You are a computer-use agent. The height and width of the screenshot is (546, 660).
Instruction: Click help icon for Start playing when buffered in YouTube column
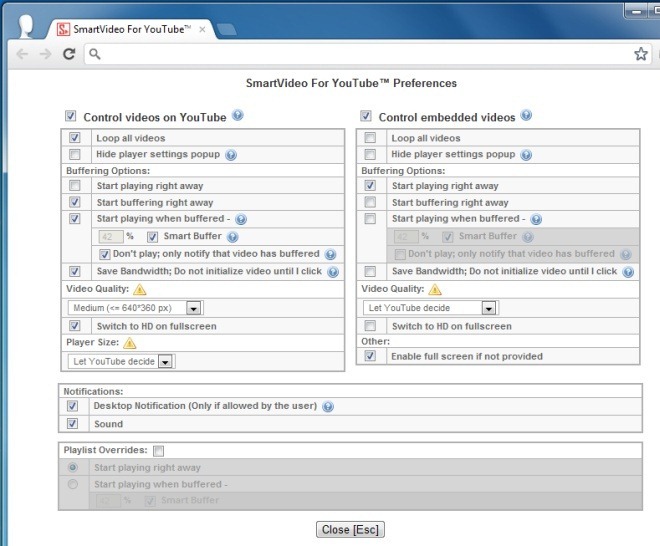[x=241, y=219]
